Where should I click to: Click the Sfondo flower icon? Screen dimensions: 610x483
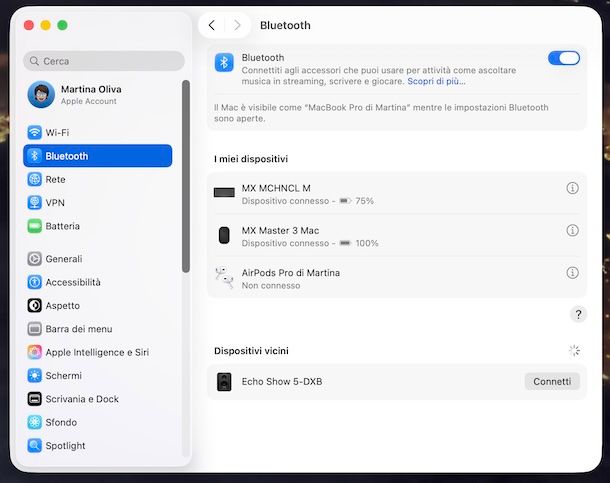point(35,422)
